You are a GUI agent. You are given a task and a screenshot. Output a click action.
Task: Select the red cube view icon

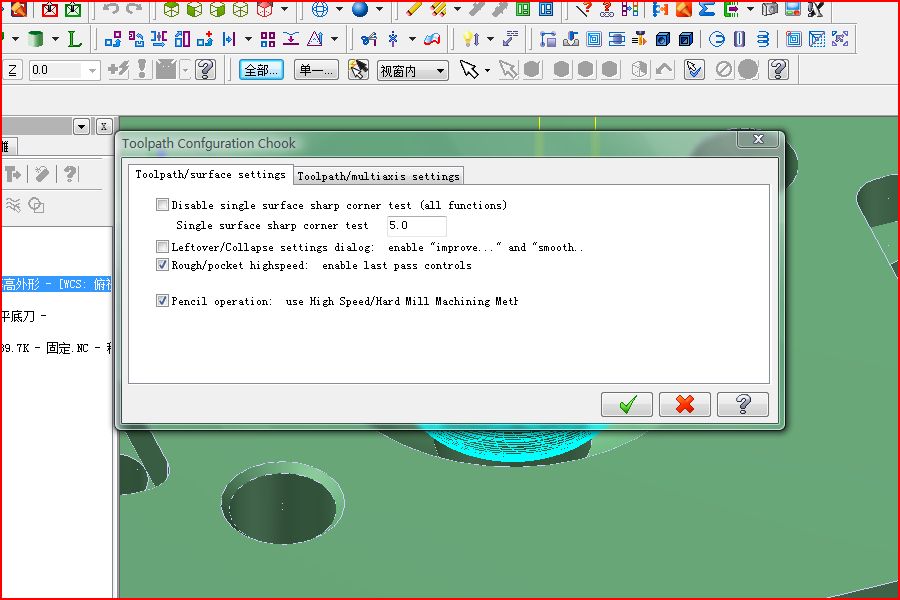(265, 9)
